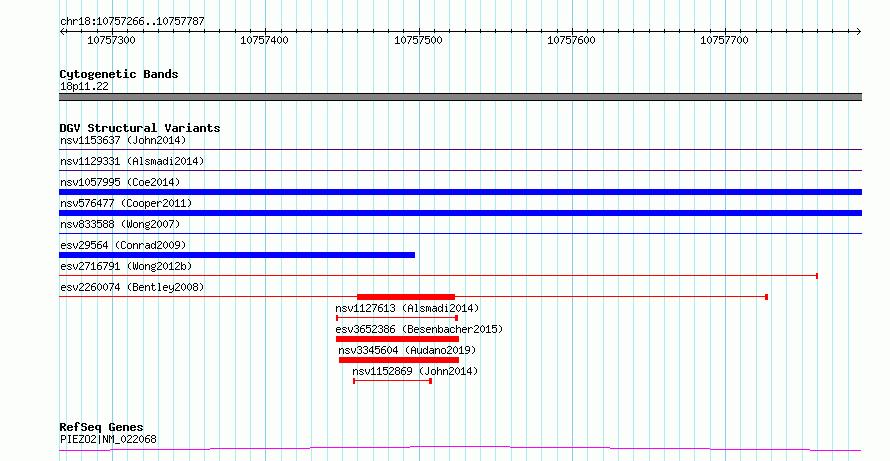Click the 18p11.22 band label
Viewport: 890px width, 461px height.
tap(84, 86)
